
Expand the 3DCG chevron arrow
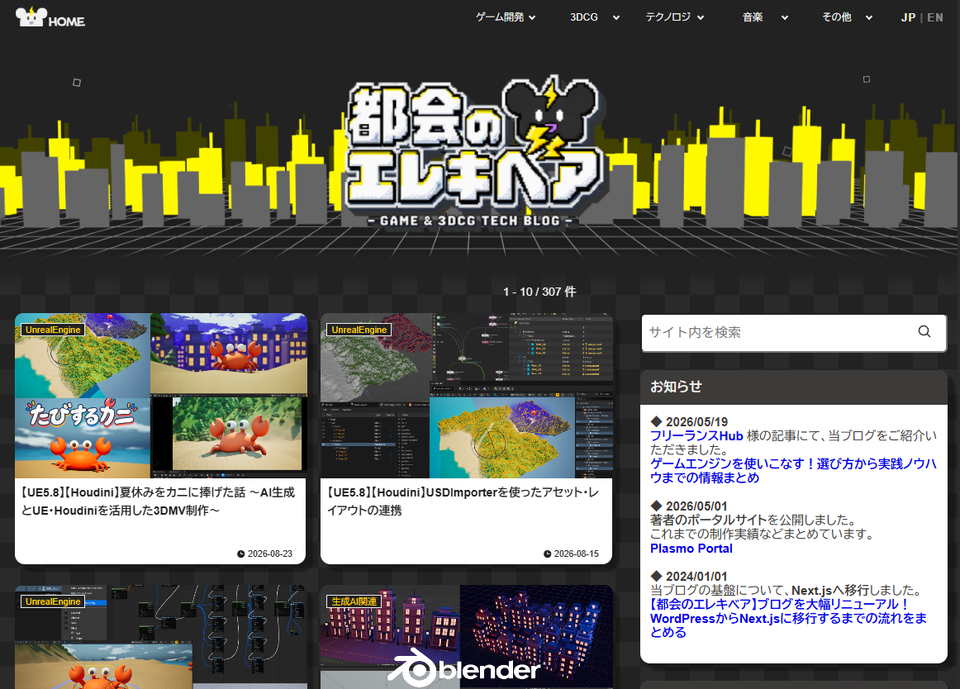(x=616, y=18)
